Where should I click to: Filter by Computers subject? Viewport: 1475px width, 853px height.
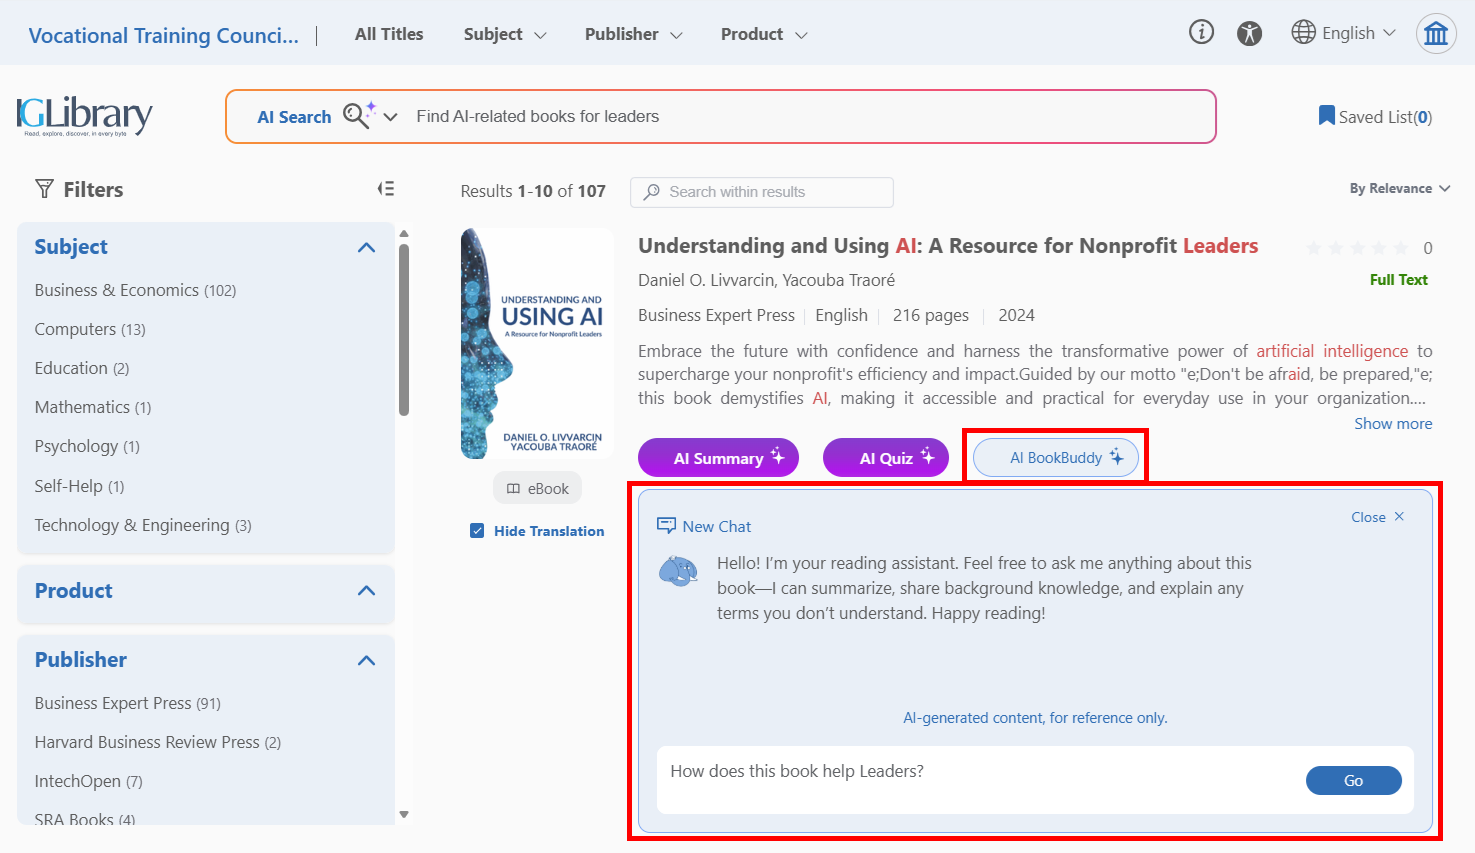point(90,330)
